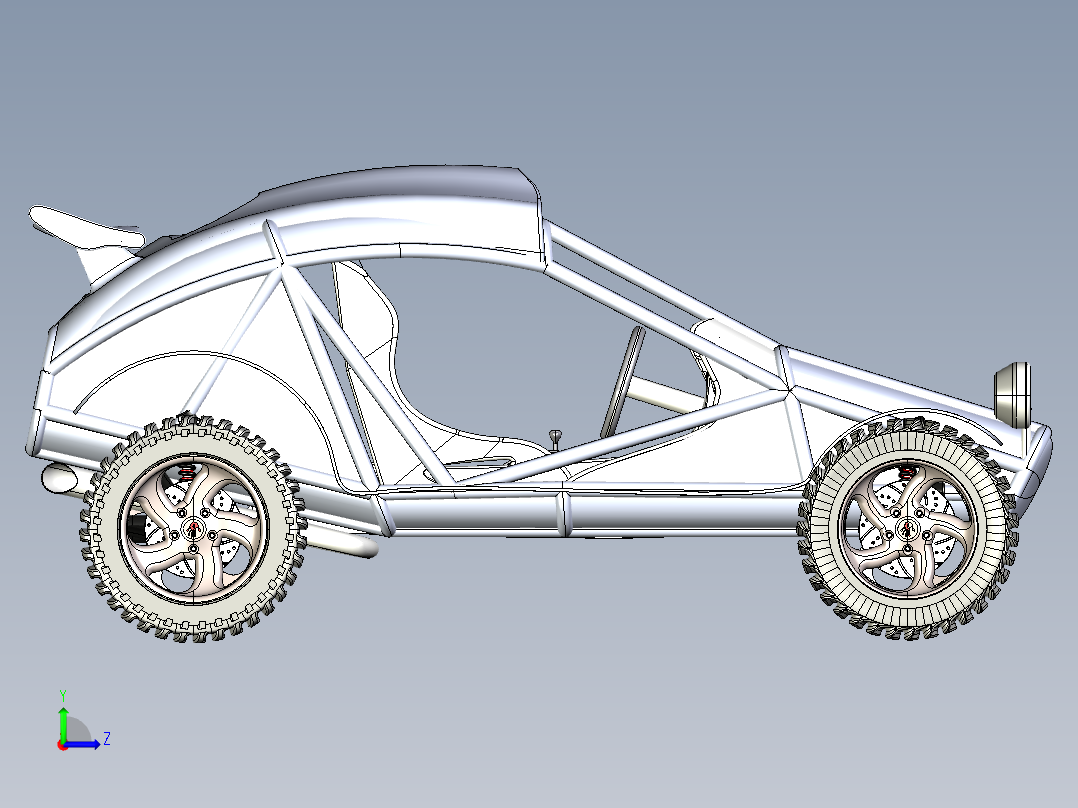Screen dimensions: 1078x808
Task: Click the red X axis origin point of the triad
Action: [63, 745]
